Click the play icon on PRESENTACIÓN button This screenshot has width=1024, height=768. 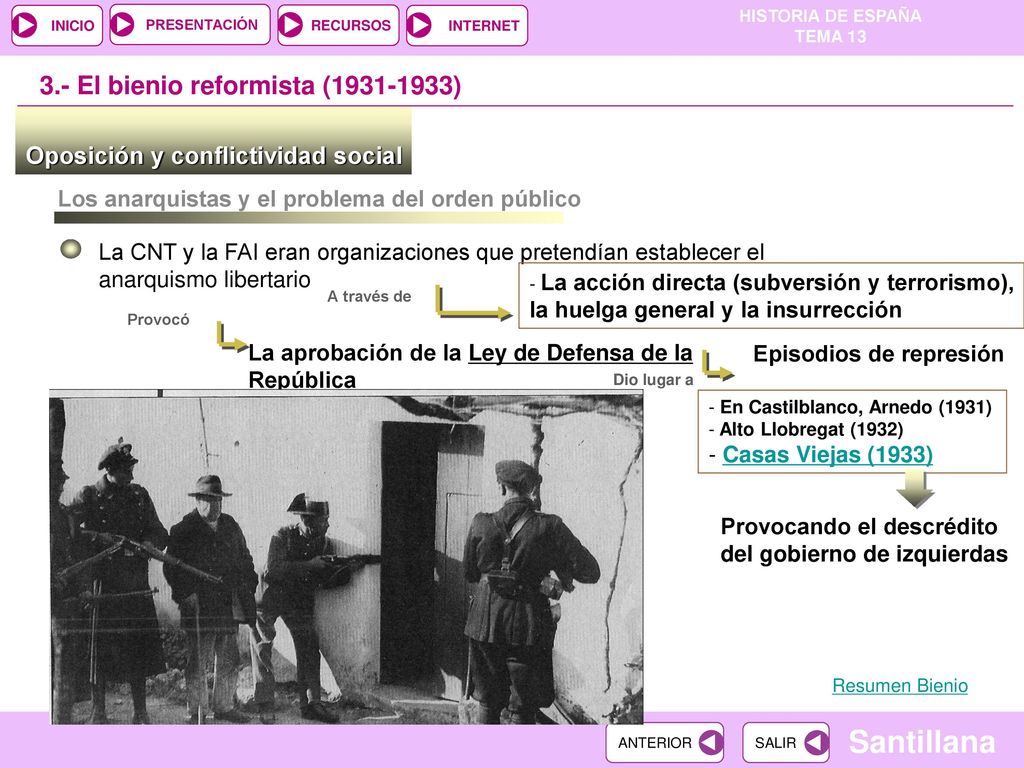click(122, 25)
